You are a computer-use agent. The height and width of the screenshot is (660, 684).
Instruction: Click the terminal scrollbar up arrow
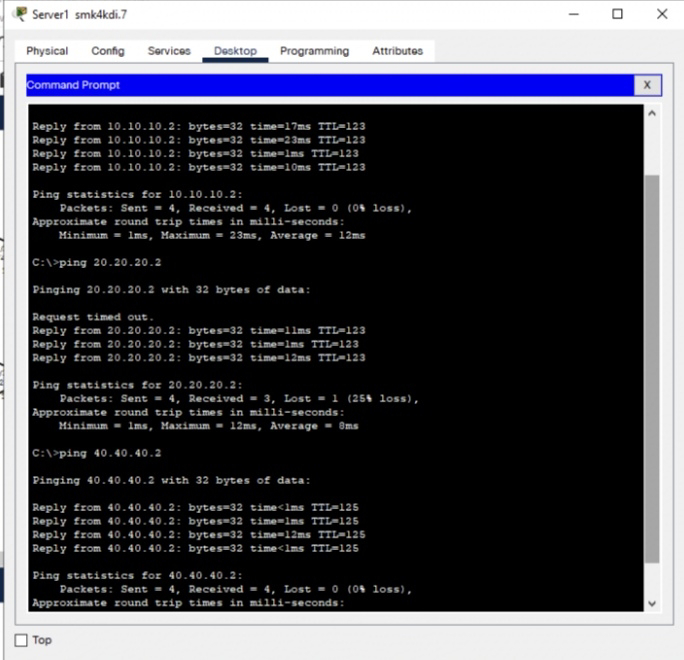pyautogui.click(x=652, y=113)
